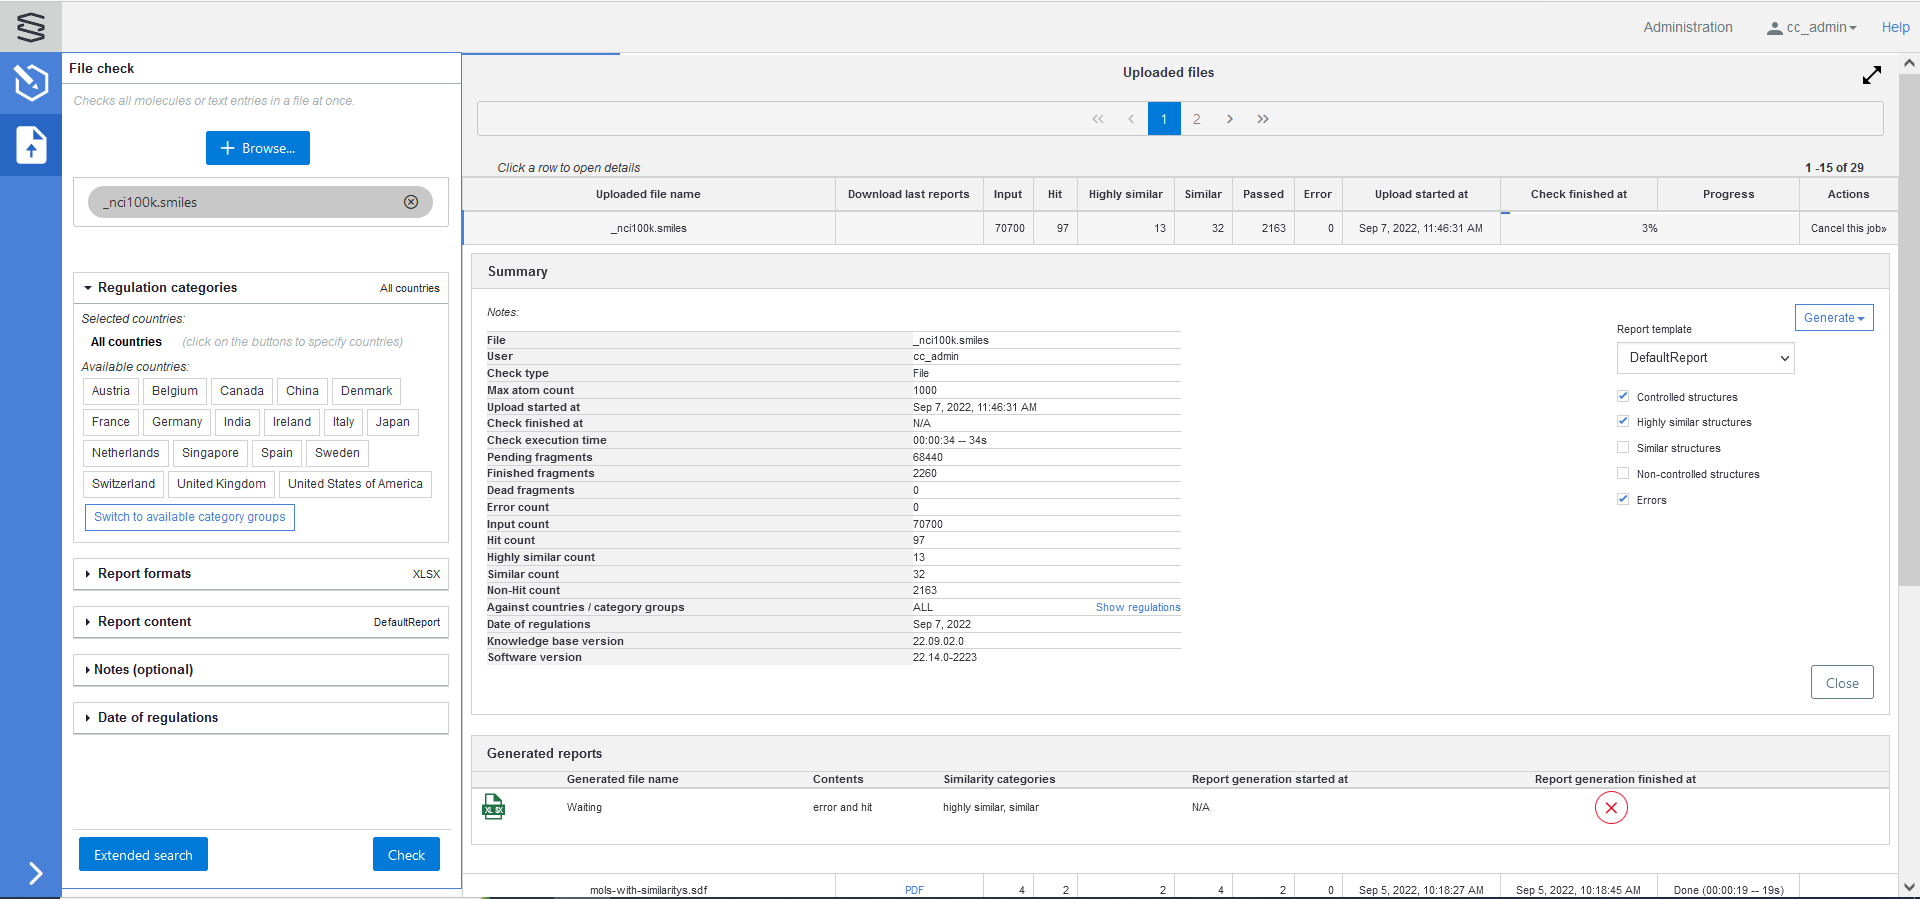Uncheck the Controlled structures checkbox
The height and width of the screenshot is (899, 1920).
(1623, 397)
